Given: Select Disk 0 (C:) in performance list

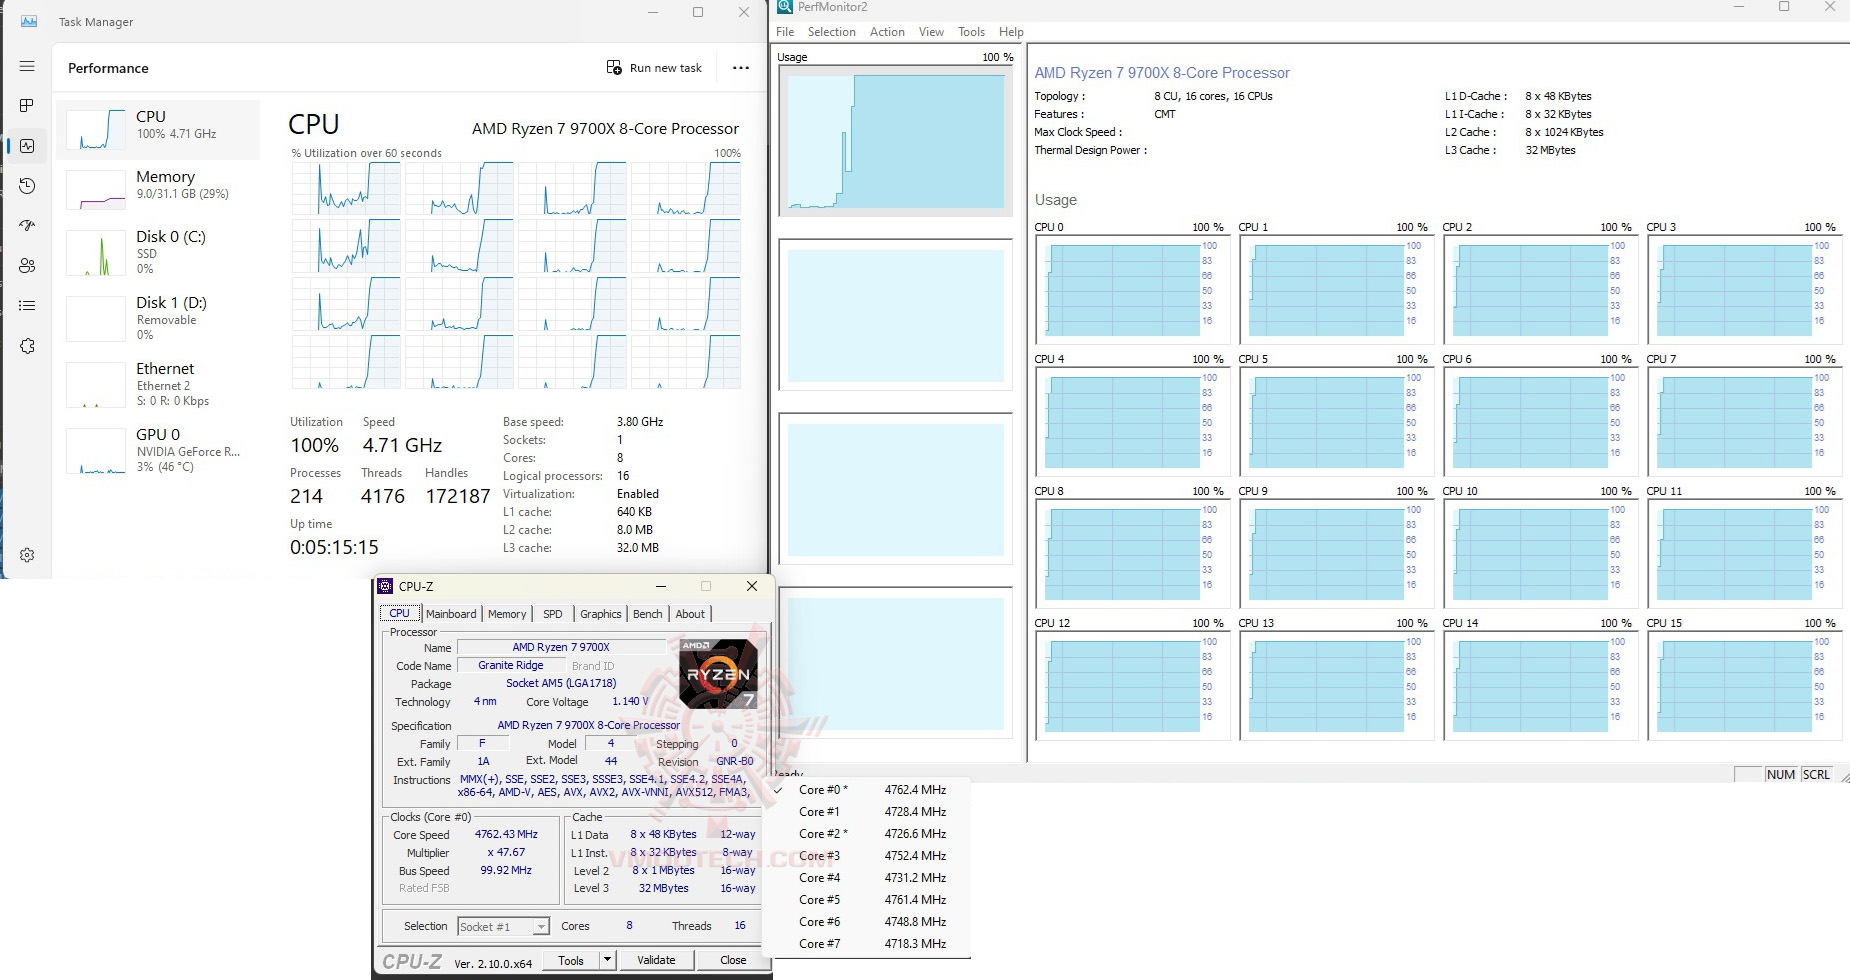Looking at the screenshot, I should click(x=158, y=252).
